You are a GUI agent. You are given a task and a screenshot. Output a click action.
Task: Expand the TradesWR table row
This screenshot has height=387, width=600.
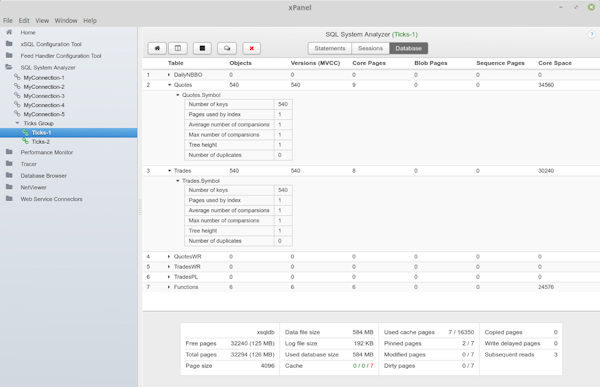click(169, 267)
